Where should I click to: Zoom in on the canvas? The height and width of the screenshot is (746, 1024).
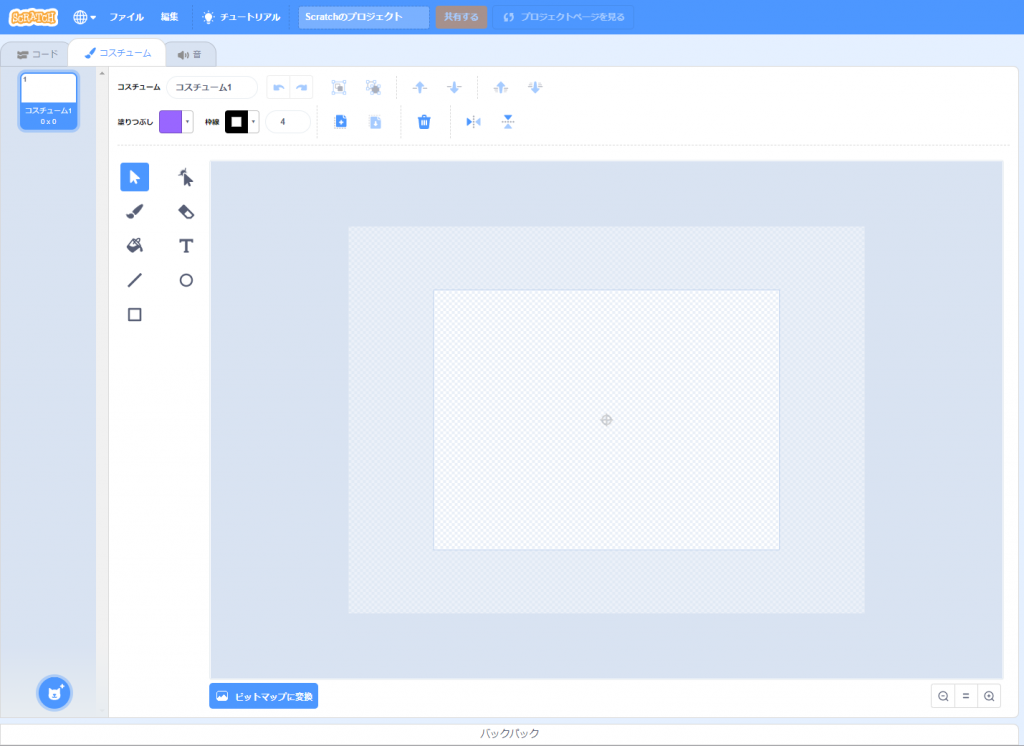[x=989, y=696]
